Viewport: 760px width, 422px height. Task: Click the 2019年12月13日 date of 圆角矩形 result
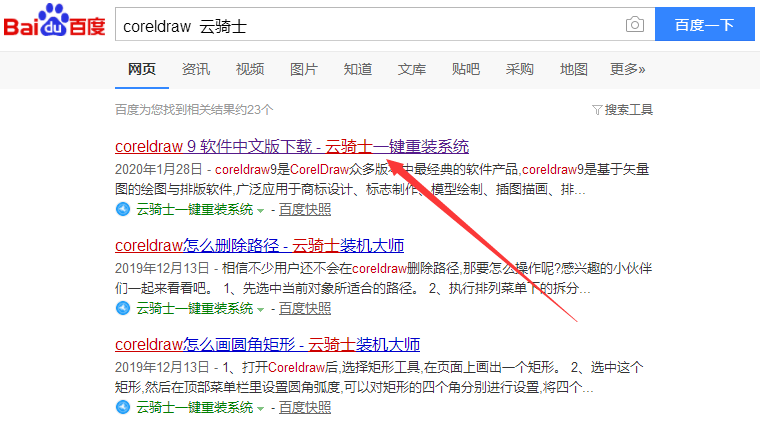(x=162, y=367)
